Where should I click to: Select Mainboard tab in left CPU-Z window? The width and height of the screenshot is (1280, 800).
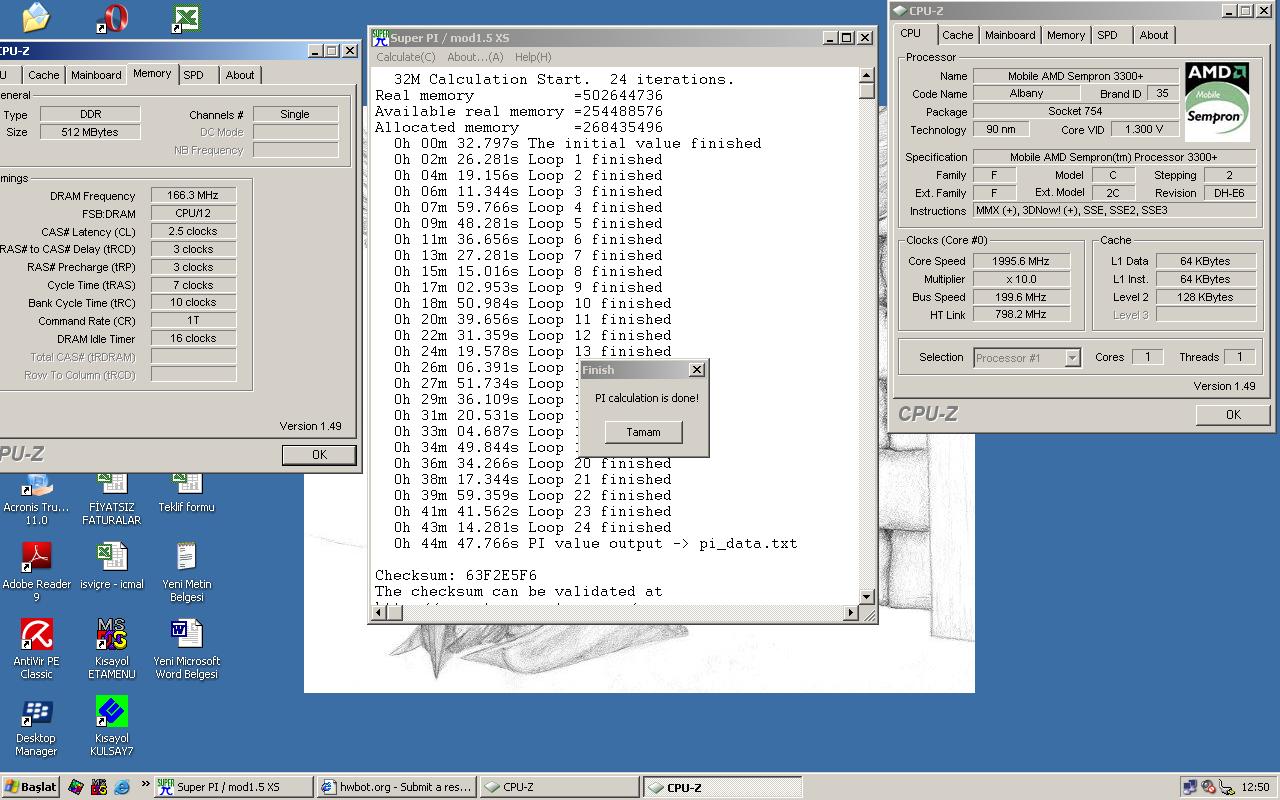pos(96,75)
